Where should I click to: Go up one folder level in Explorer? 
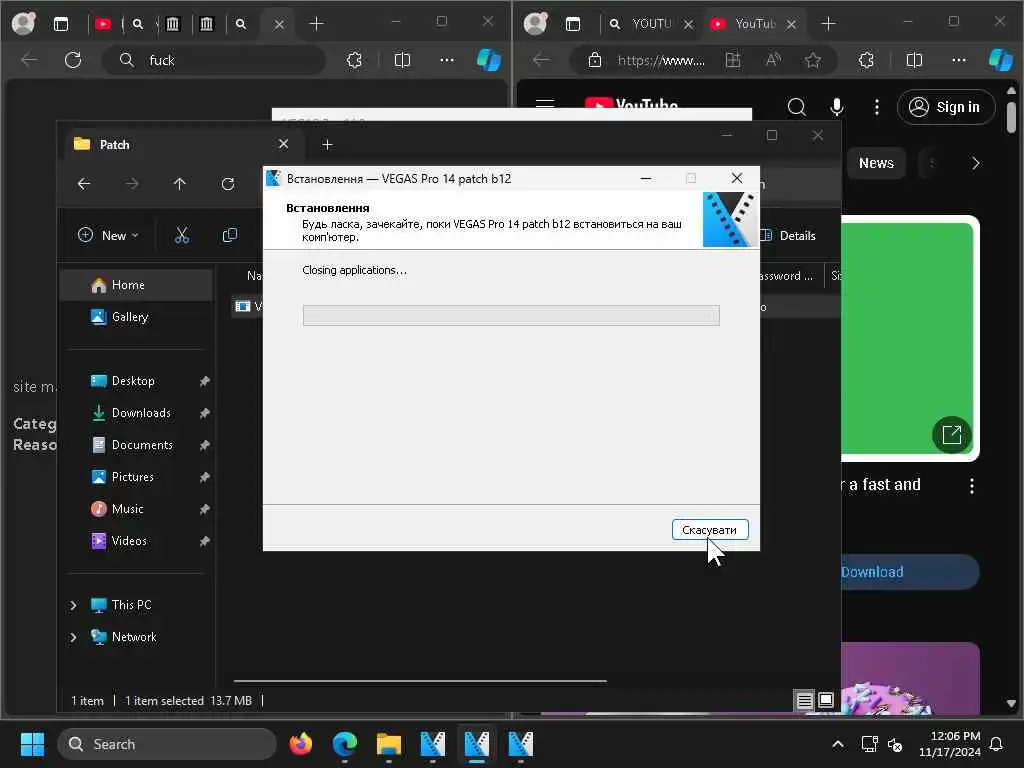click(180, 184)
